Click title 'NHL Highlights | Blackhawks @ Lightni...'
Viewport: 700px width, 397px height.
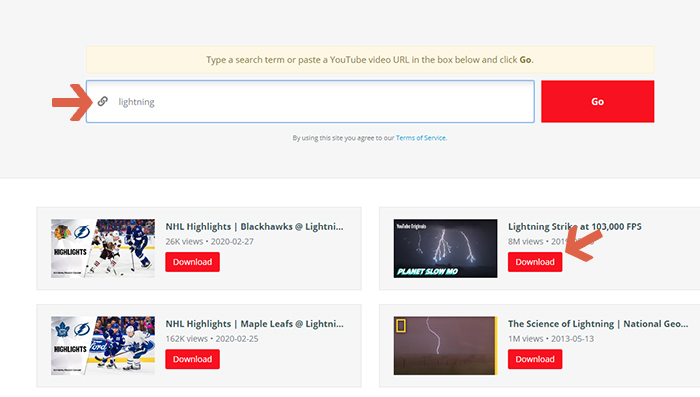(x=254, y=226)
